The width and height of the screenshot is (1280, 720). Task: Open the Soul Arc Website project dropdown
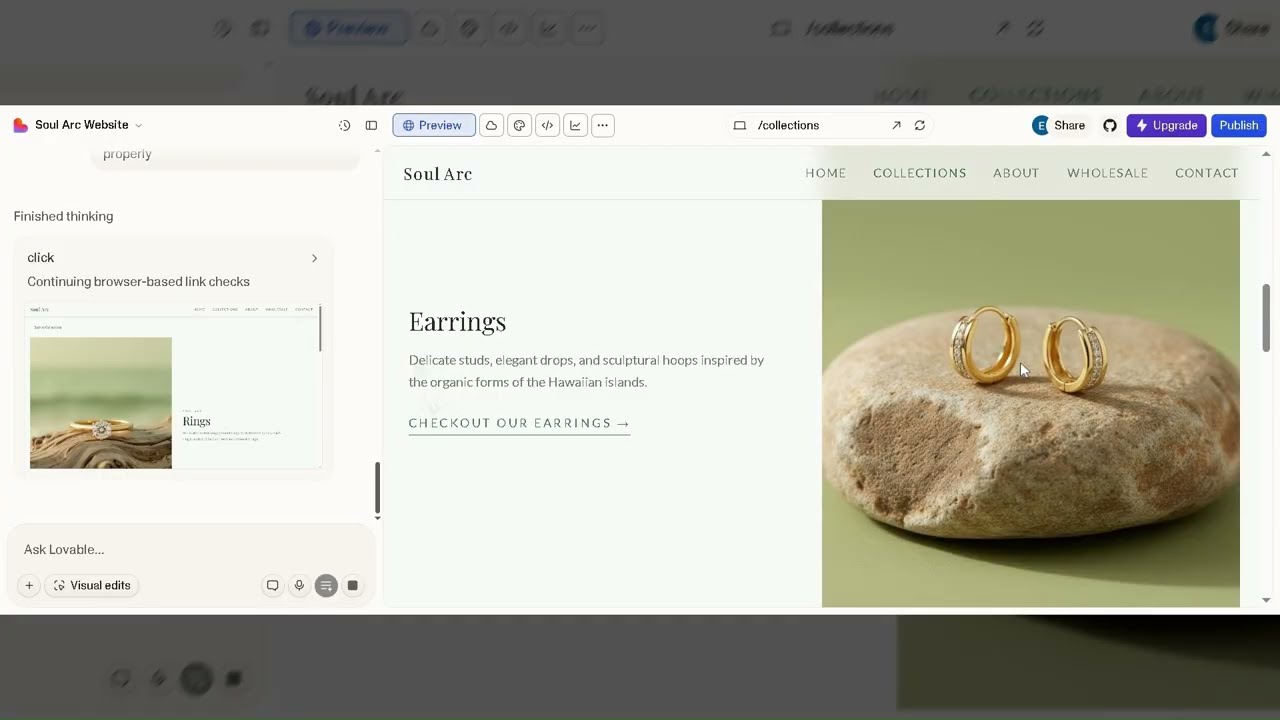tap(88, 125)
